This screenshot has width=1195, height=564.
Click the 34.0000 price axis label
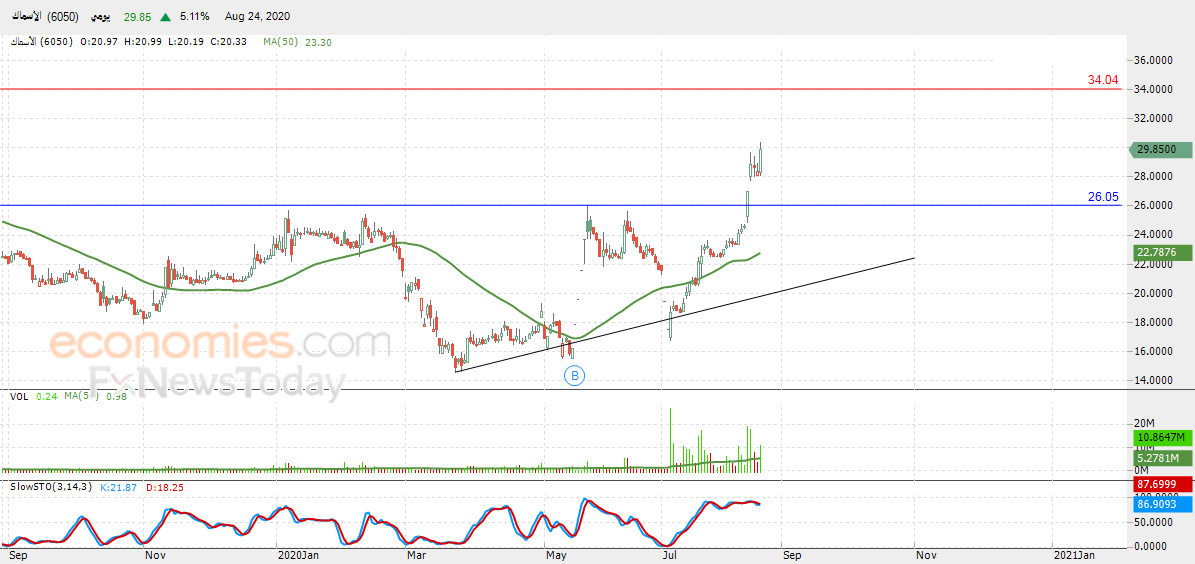coord(1153,89)
